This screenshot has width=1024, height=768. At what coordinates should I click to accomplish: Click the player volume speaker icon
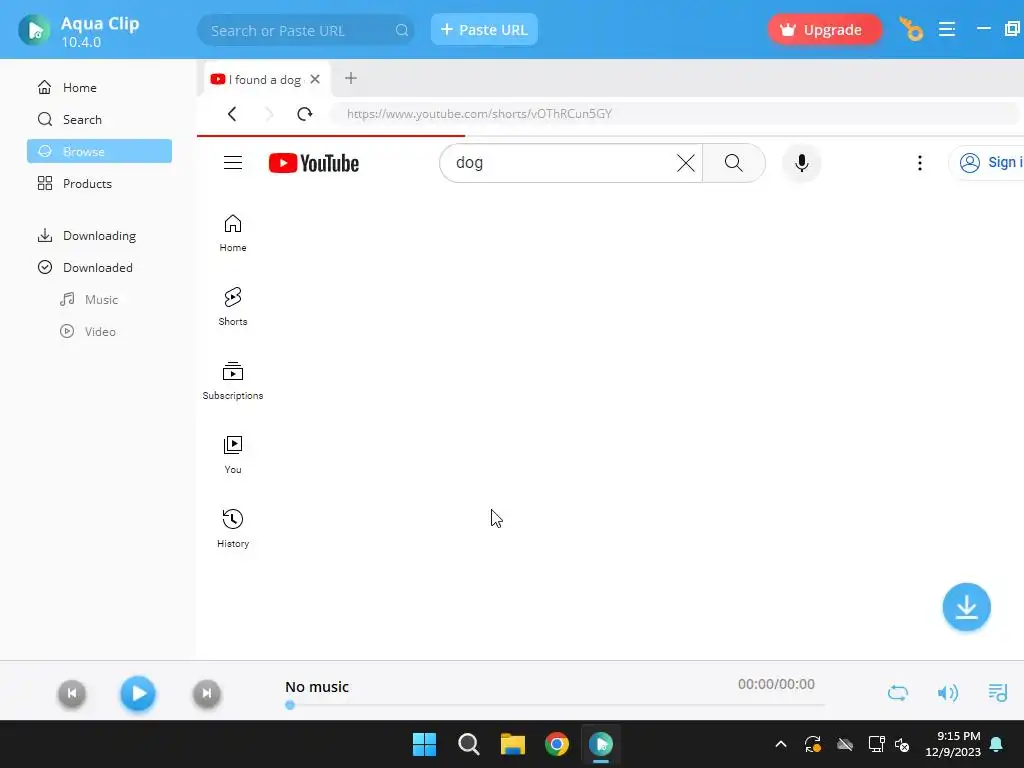coord(947,692)
